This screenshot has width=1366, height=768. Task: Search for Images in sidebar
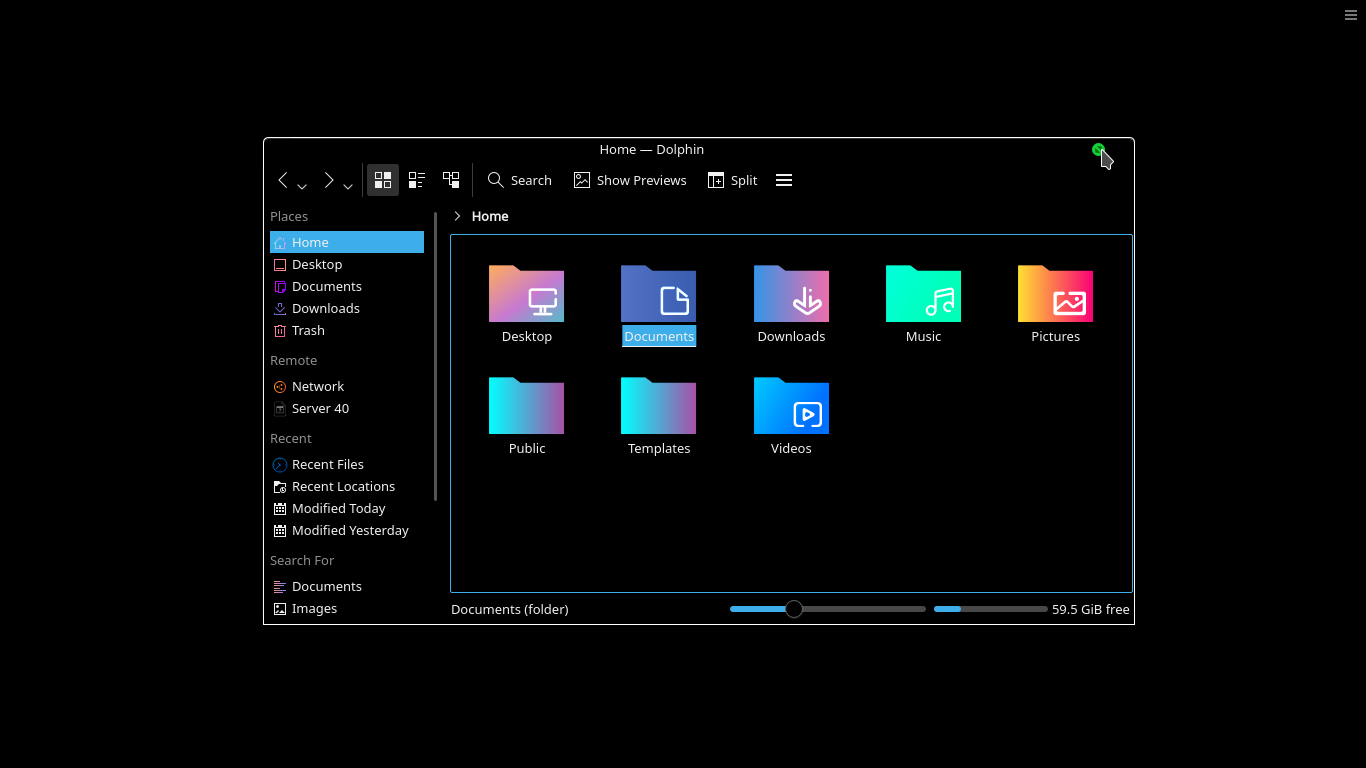tap(347, 608)
